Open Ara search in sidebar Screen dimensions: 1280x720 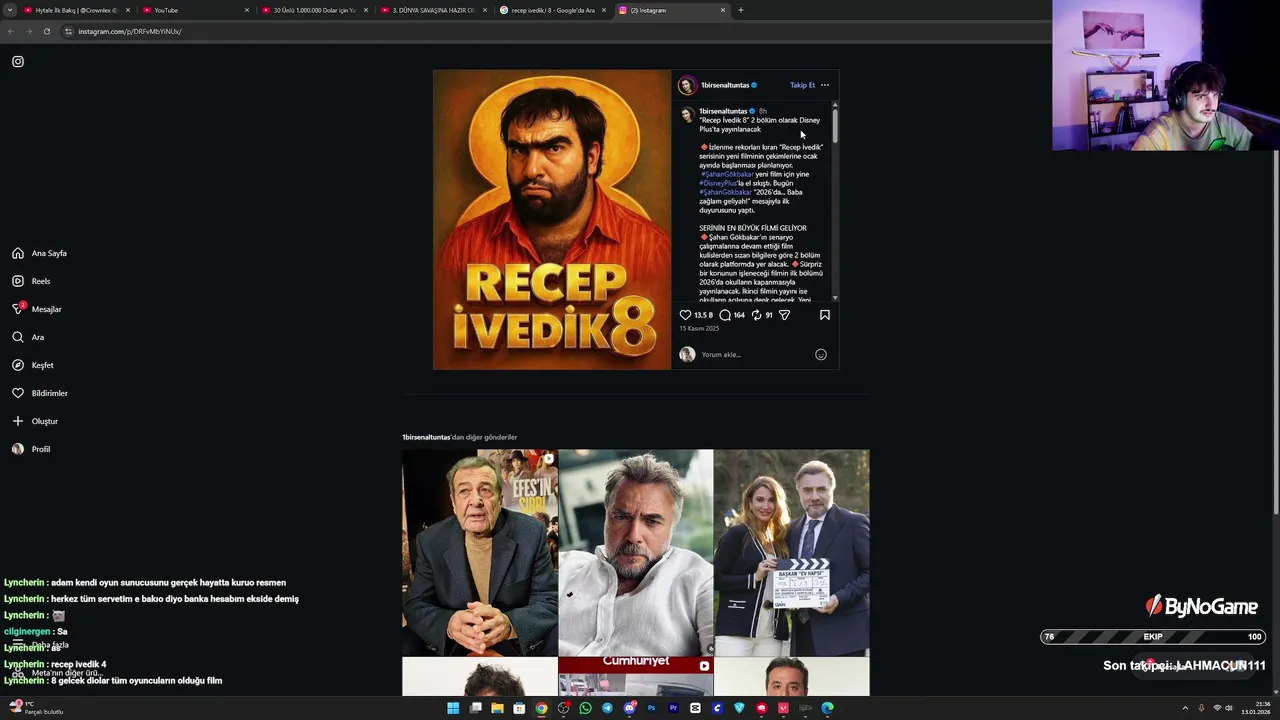point(28,337)
